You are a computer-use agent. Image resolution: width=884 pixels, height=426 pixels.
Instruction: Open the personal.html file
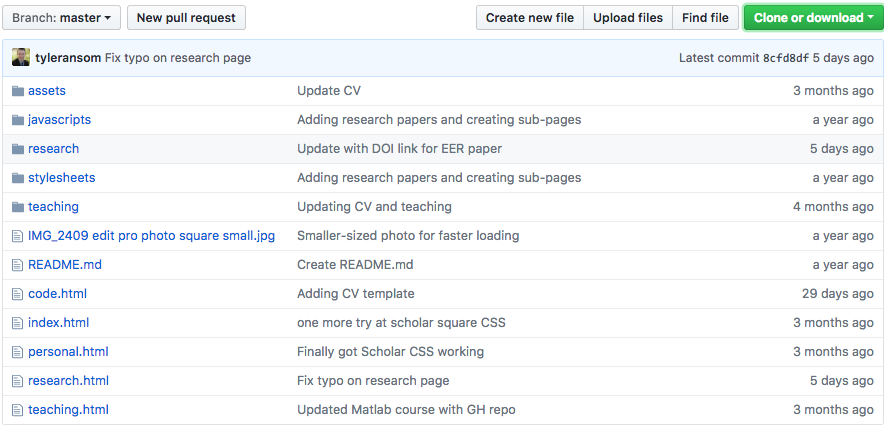68,352
